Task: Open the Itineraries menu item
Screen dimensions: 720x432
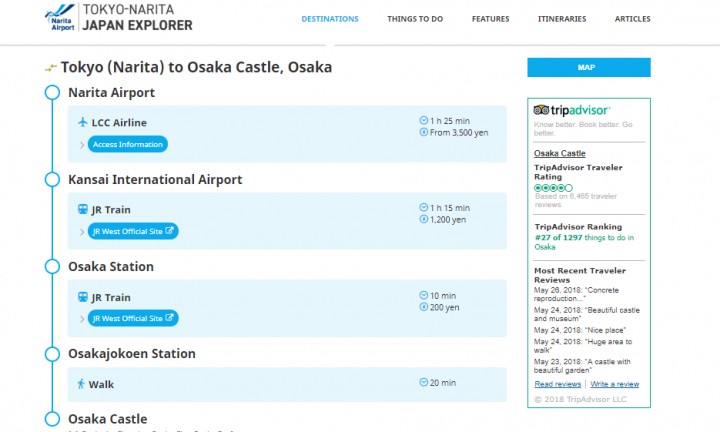Action: (562, 19)
